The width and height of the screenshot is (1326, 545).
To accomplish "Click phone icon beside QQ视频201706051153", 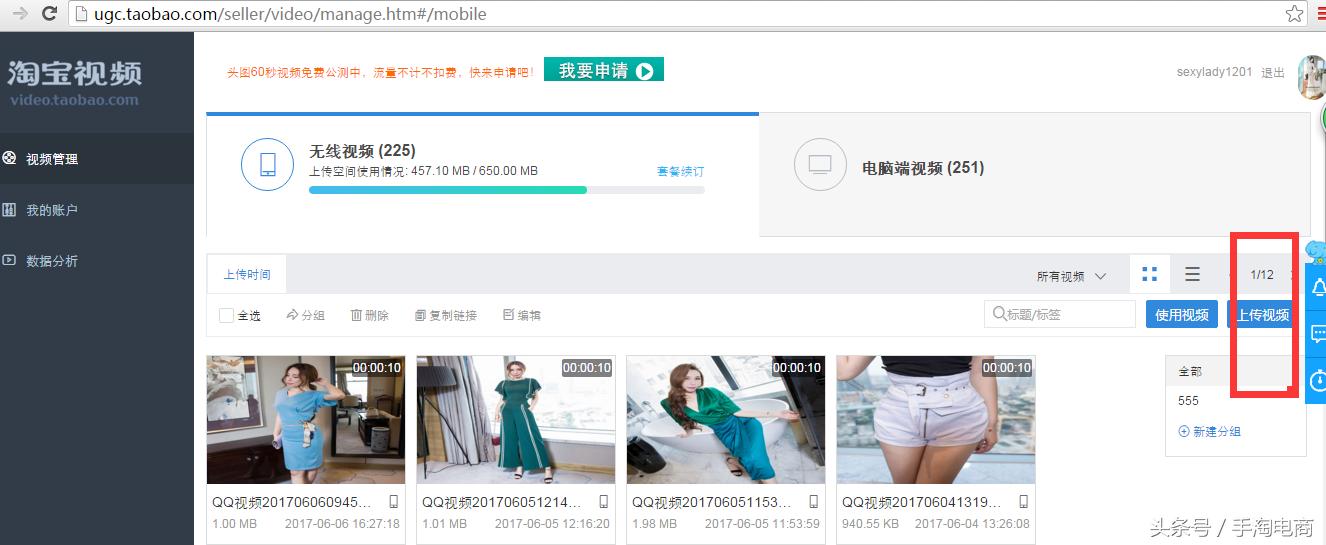I will [x=813, y=502].
